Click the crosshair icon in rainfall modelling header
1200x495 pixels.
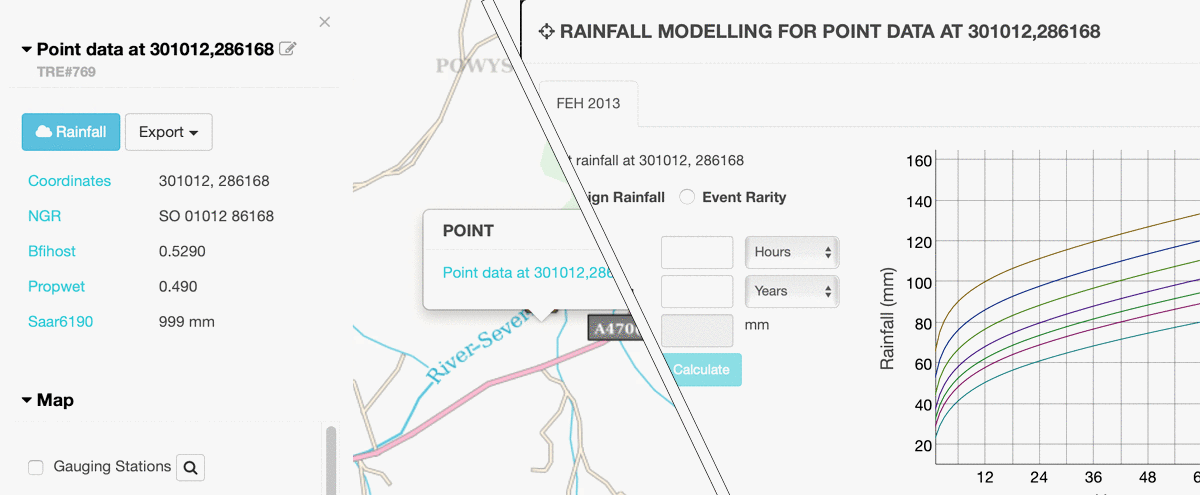point(546,32)
